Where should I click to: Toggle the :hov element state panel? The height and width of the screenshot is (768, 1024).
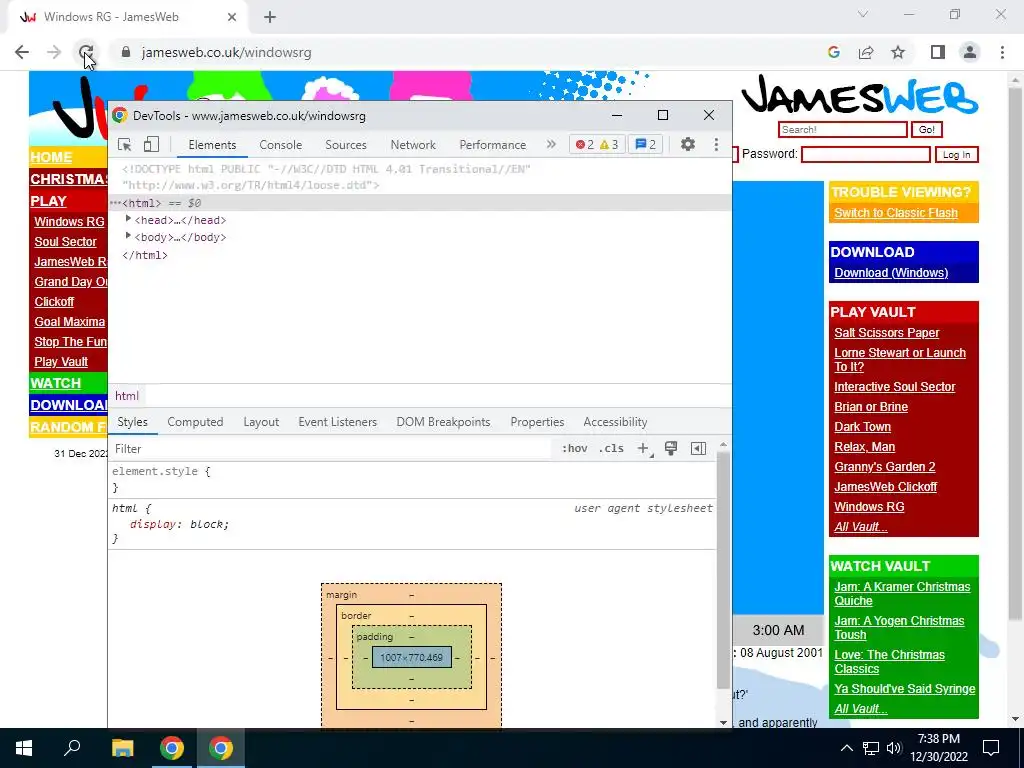tap(575, 449)
